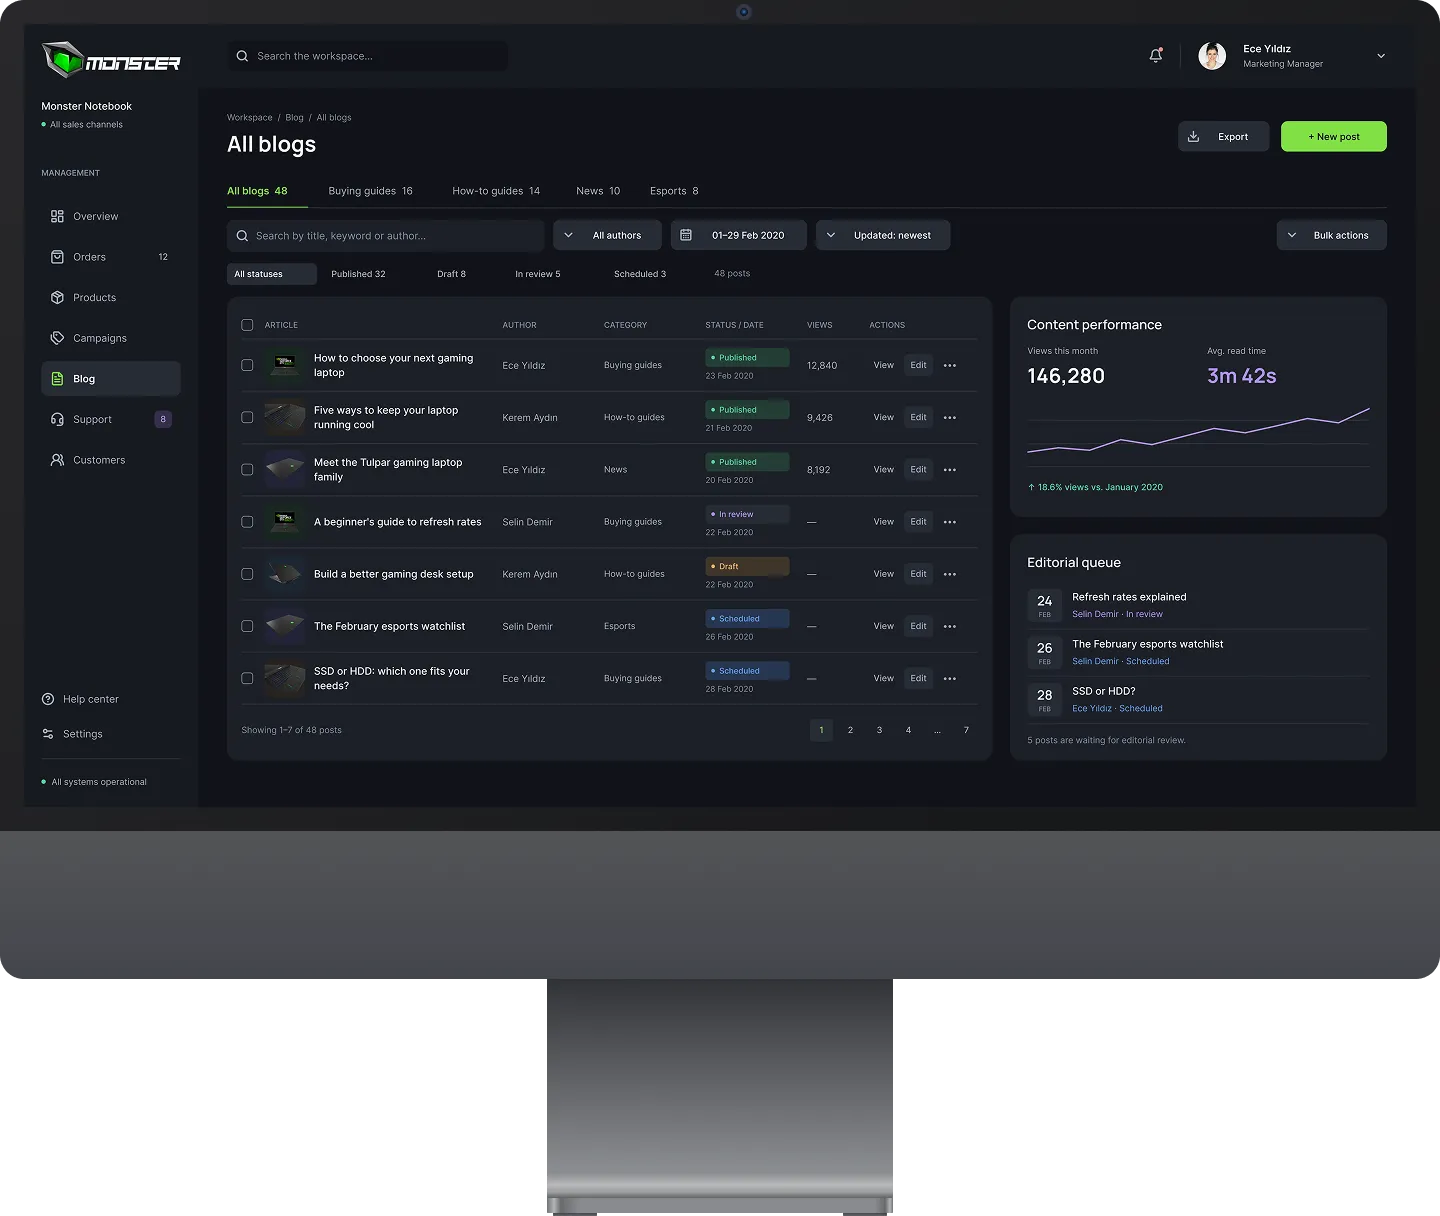
Task: Check the SSD or HDD article row
Action: coord(247,678)
